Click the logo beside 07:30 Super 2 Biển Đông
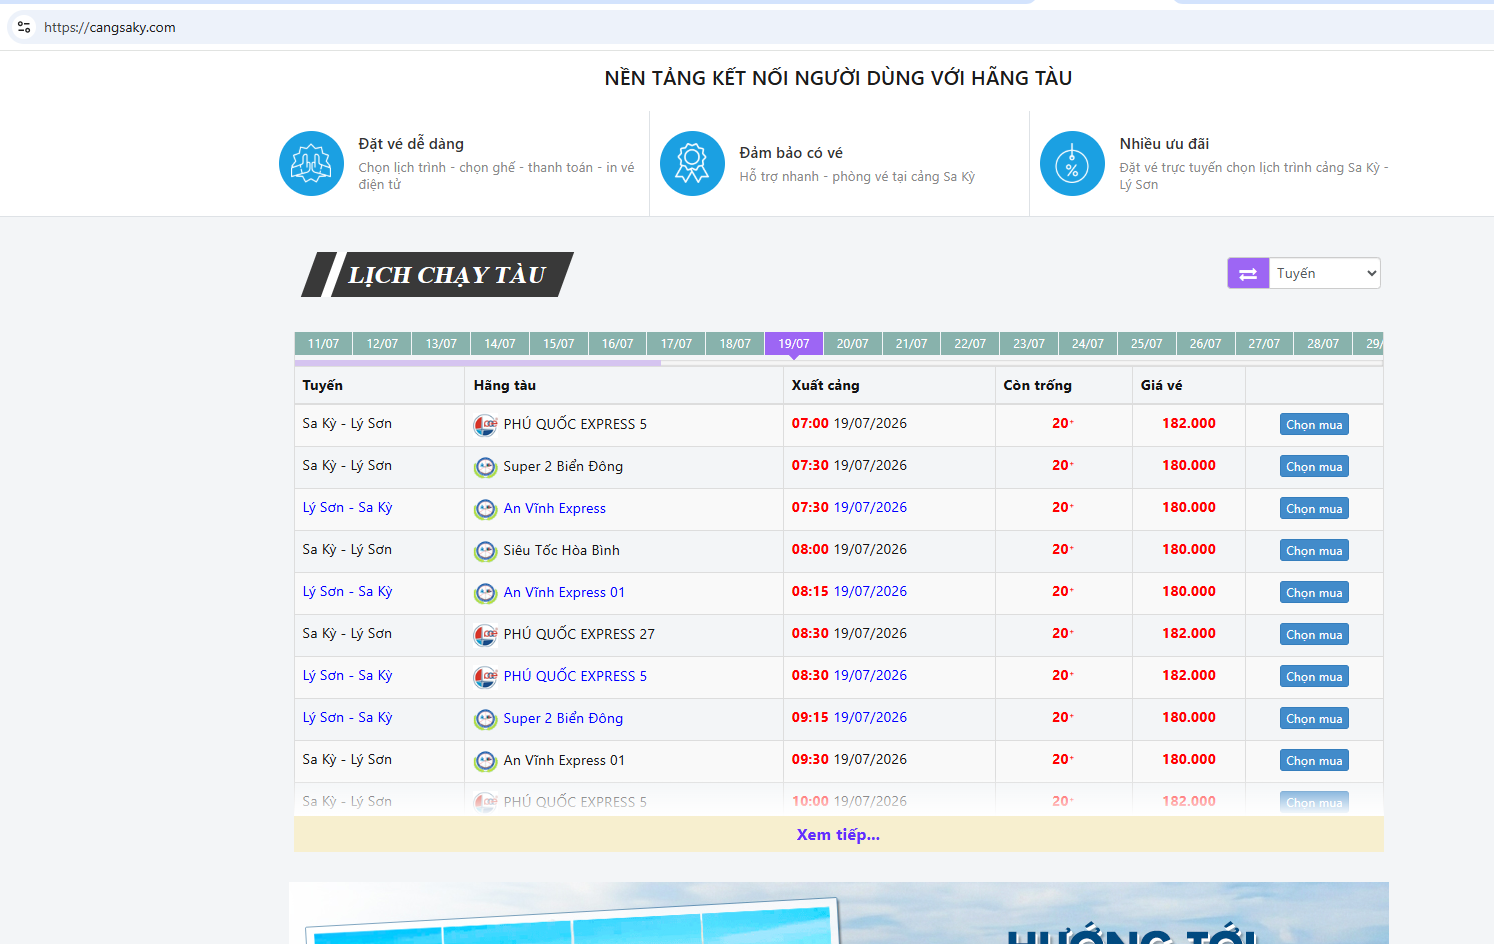 tap(486, 467)
